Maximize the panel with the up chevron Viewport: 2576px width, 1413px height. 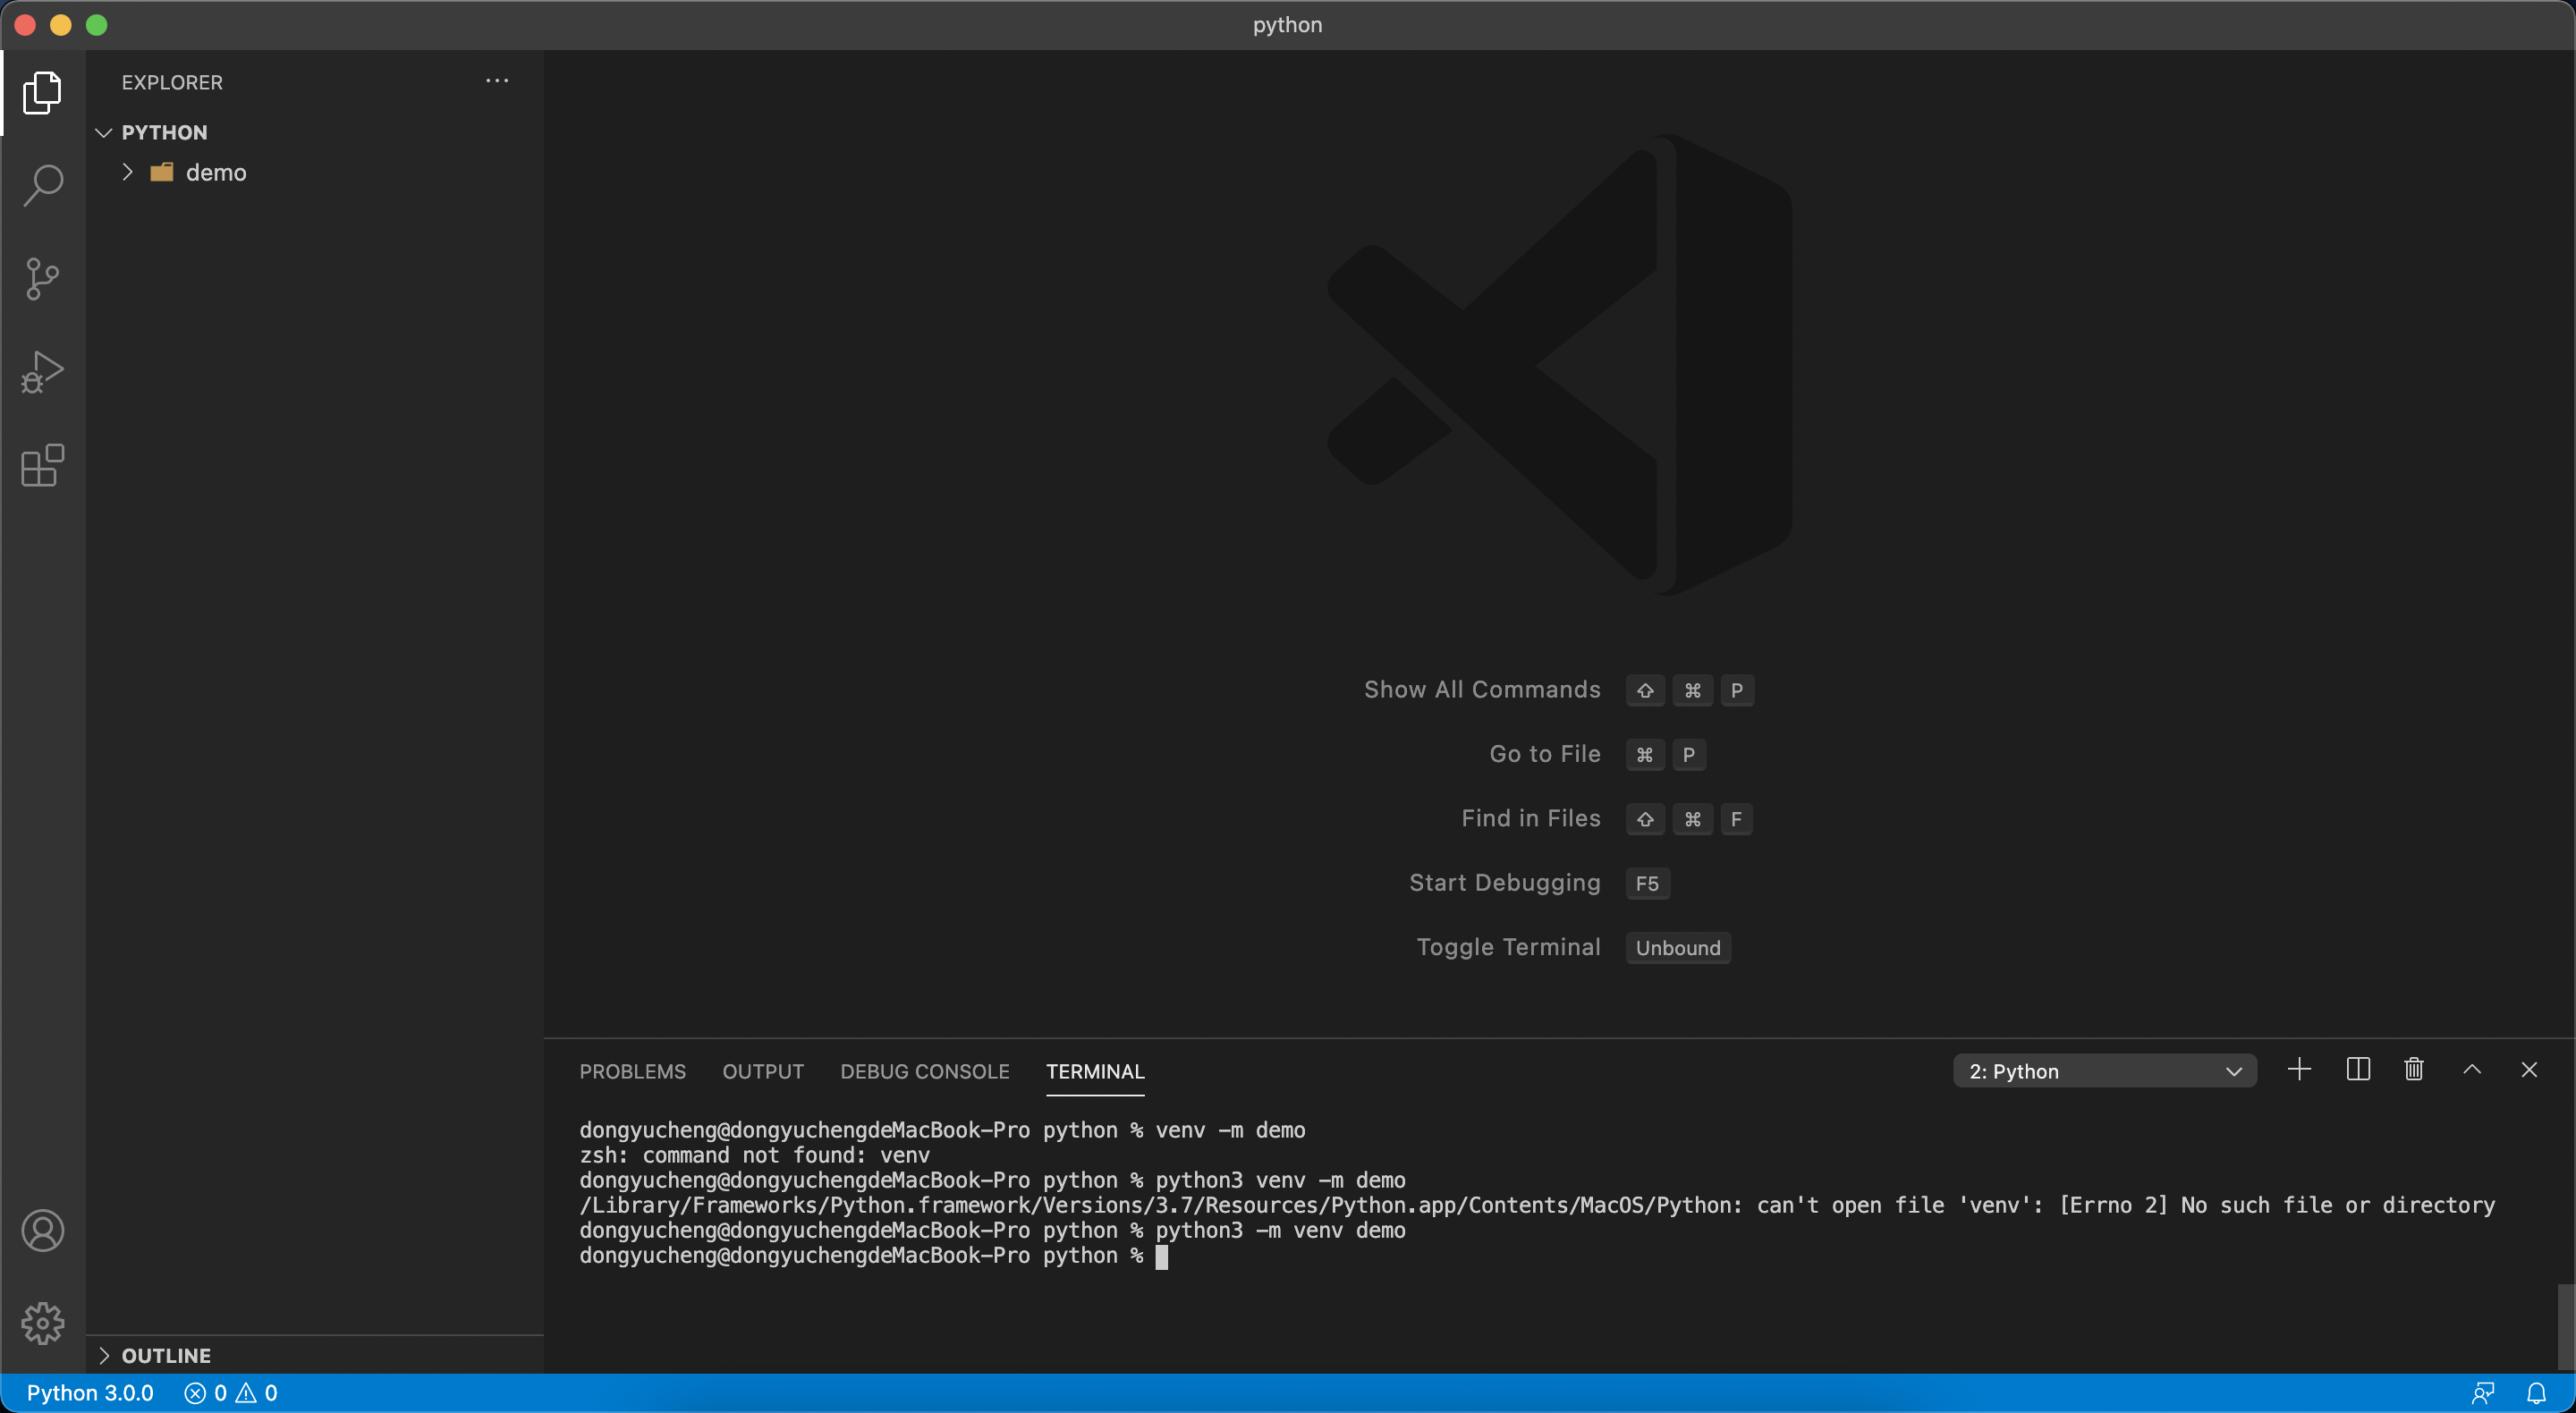click(x=2472, y=1069)
